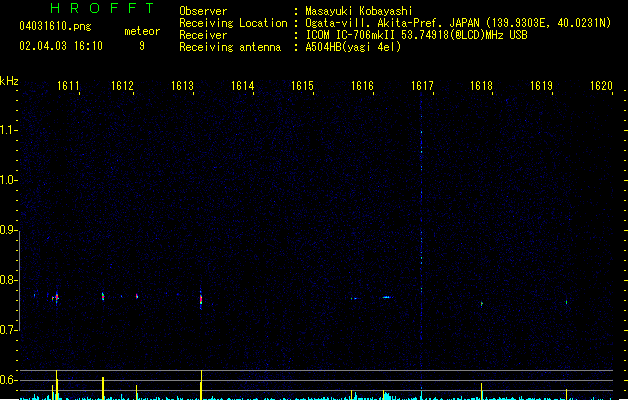Click the 1.0 kHz frequency label
Image resolution: width=629 pixels, height=400 pixels.
point(8,180)
